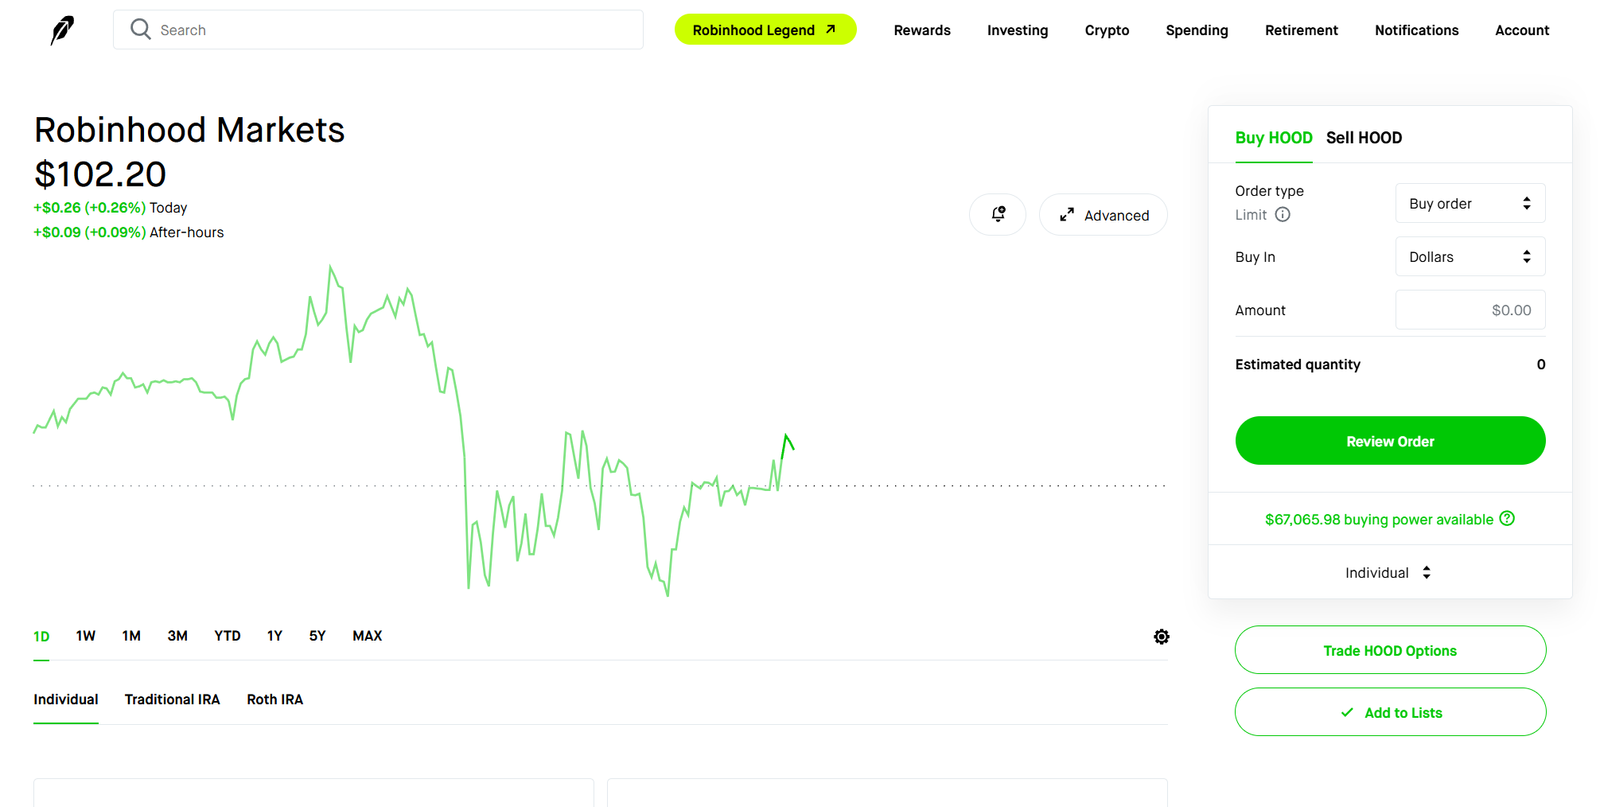1600x807 pixels.
Task: Open Robinhood Legend
Action: tap(765, 30)
